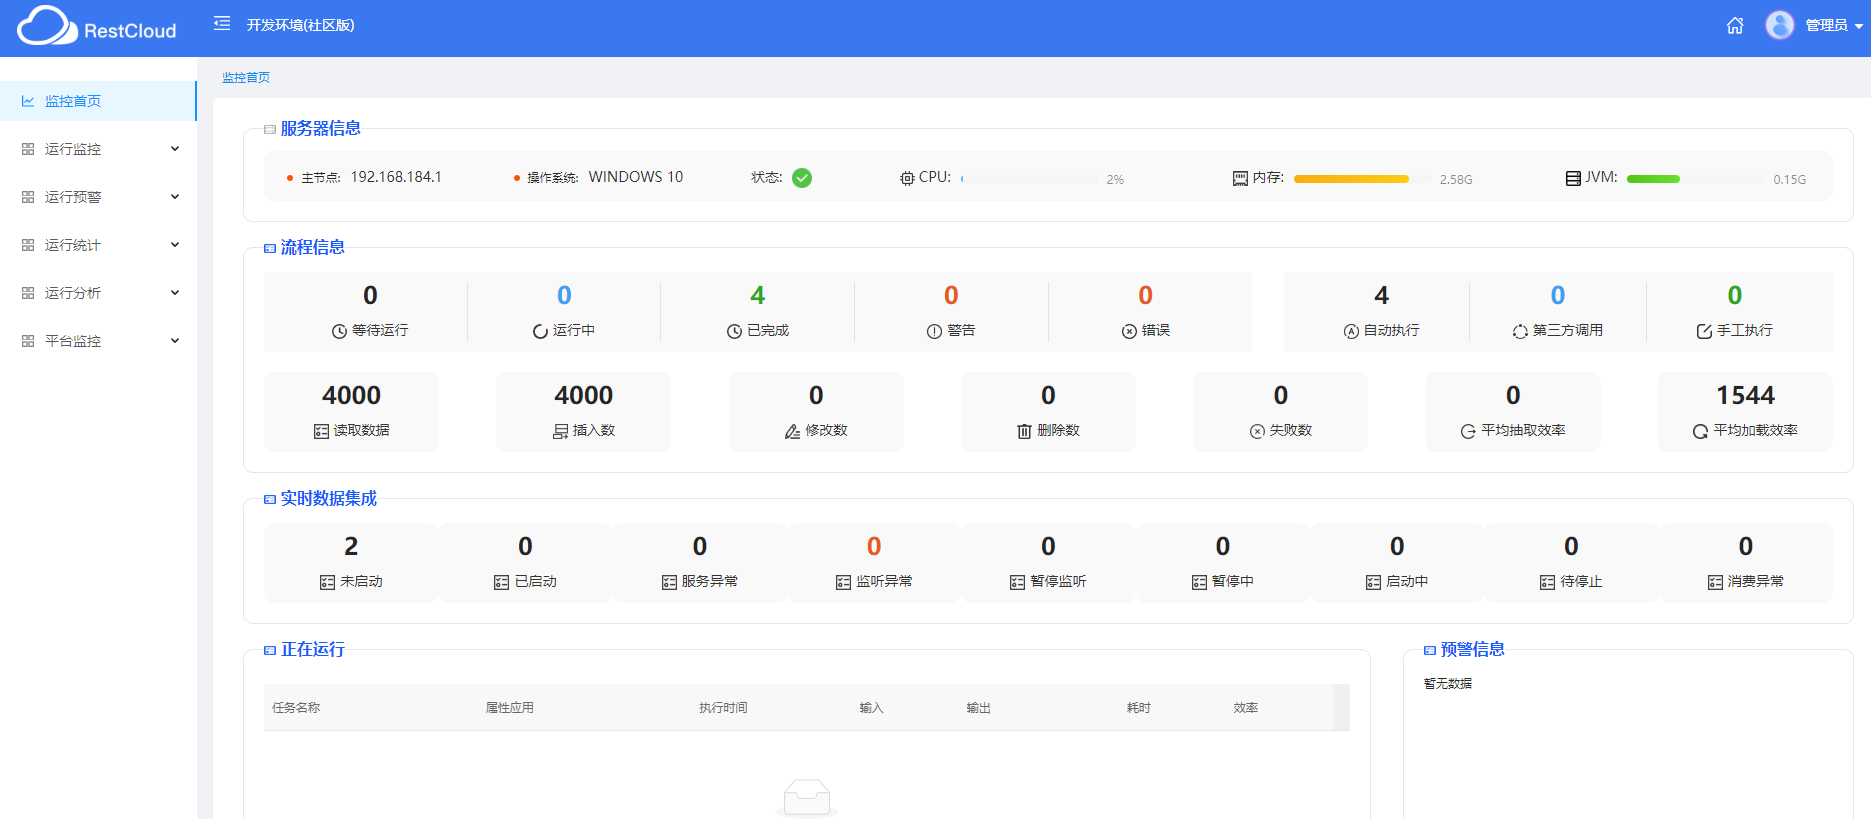Click the 已完成 clock icon
The width and height of the screenshot is (1871, 819).
tap(734, 331)
